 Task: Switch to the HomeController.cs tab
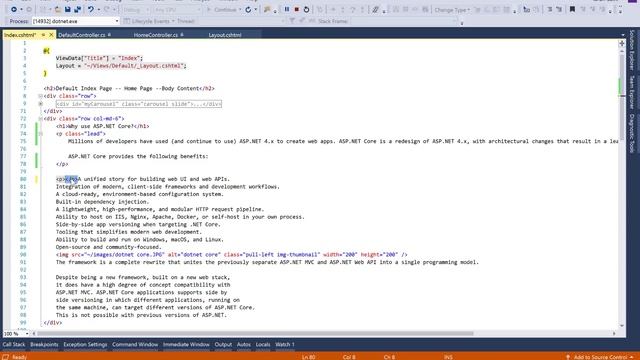156,35
